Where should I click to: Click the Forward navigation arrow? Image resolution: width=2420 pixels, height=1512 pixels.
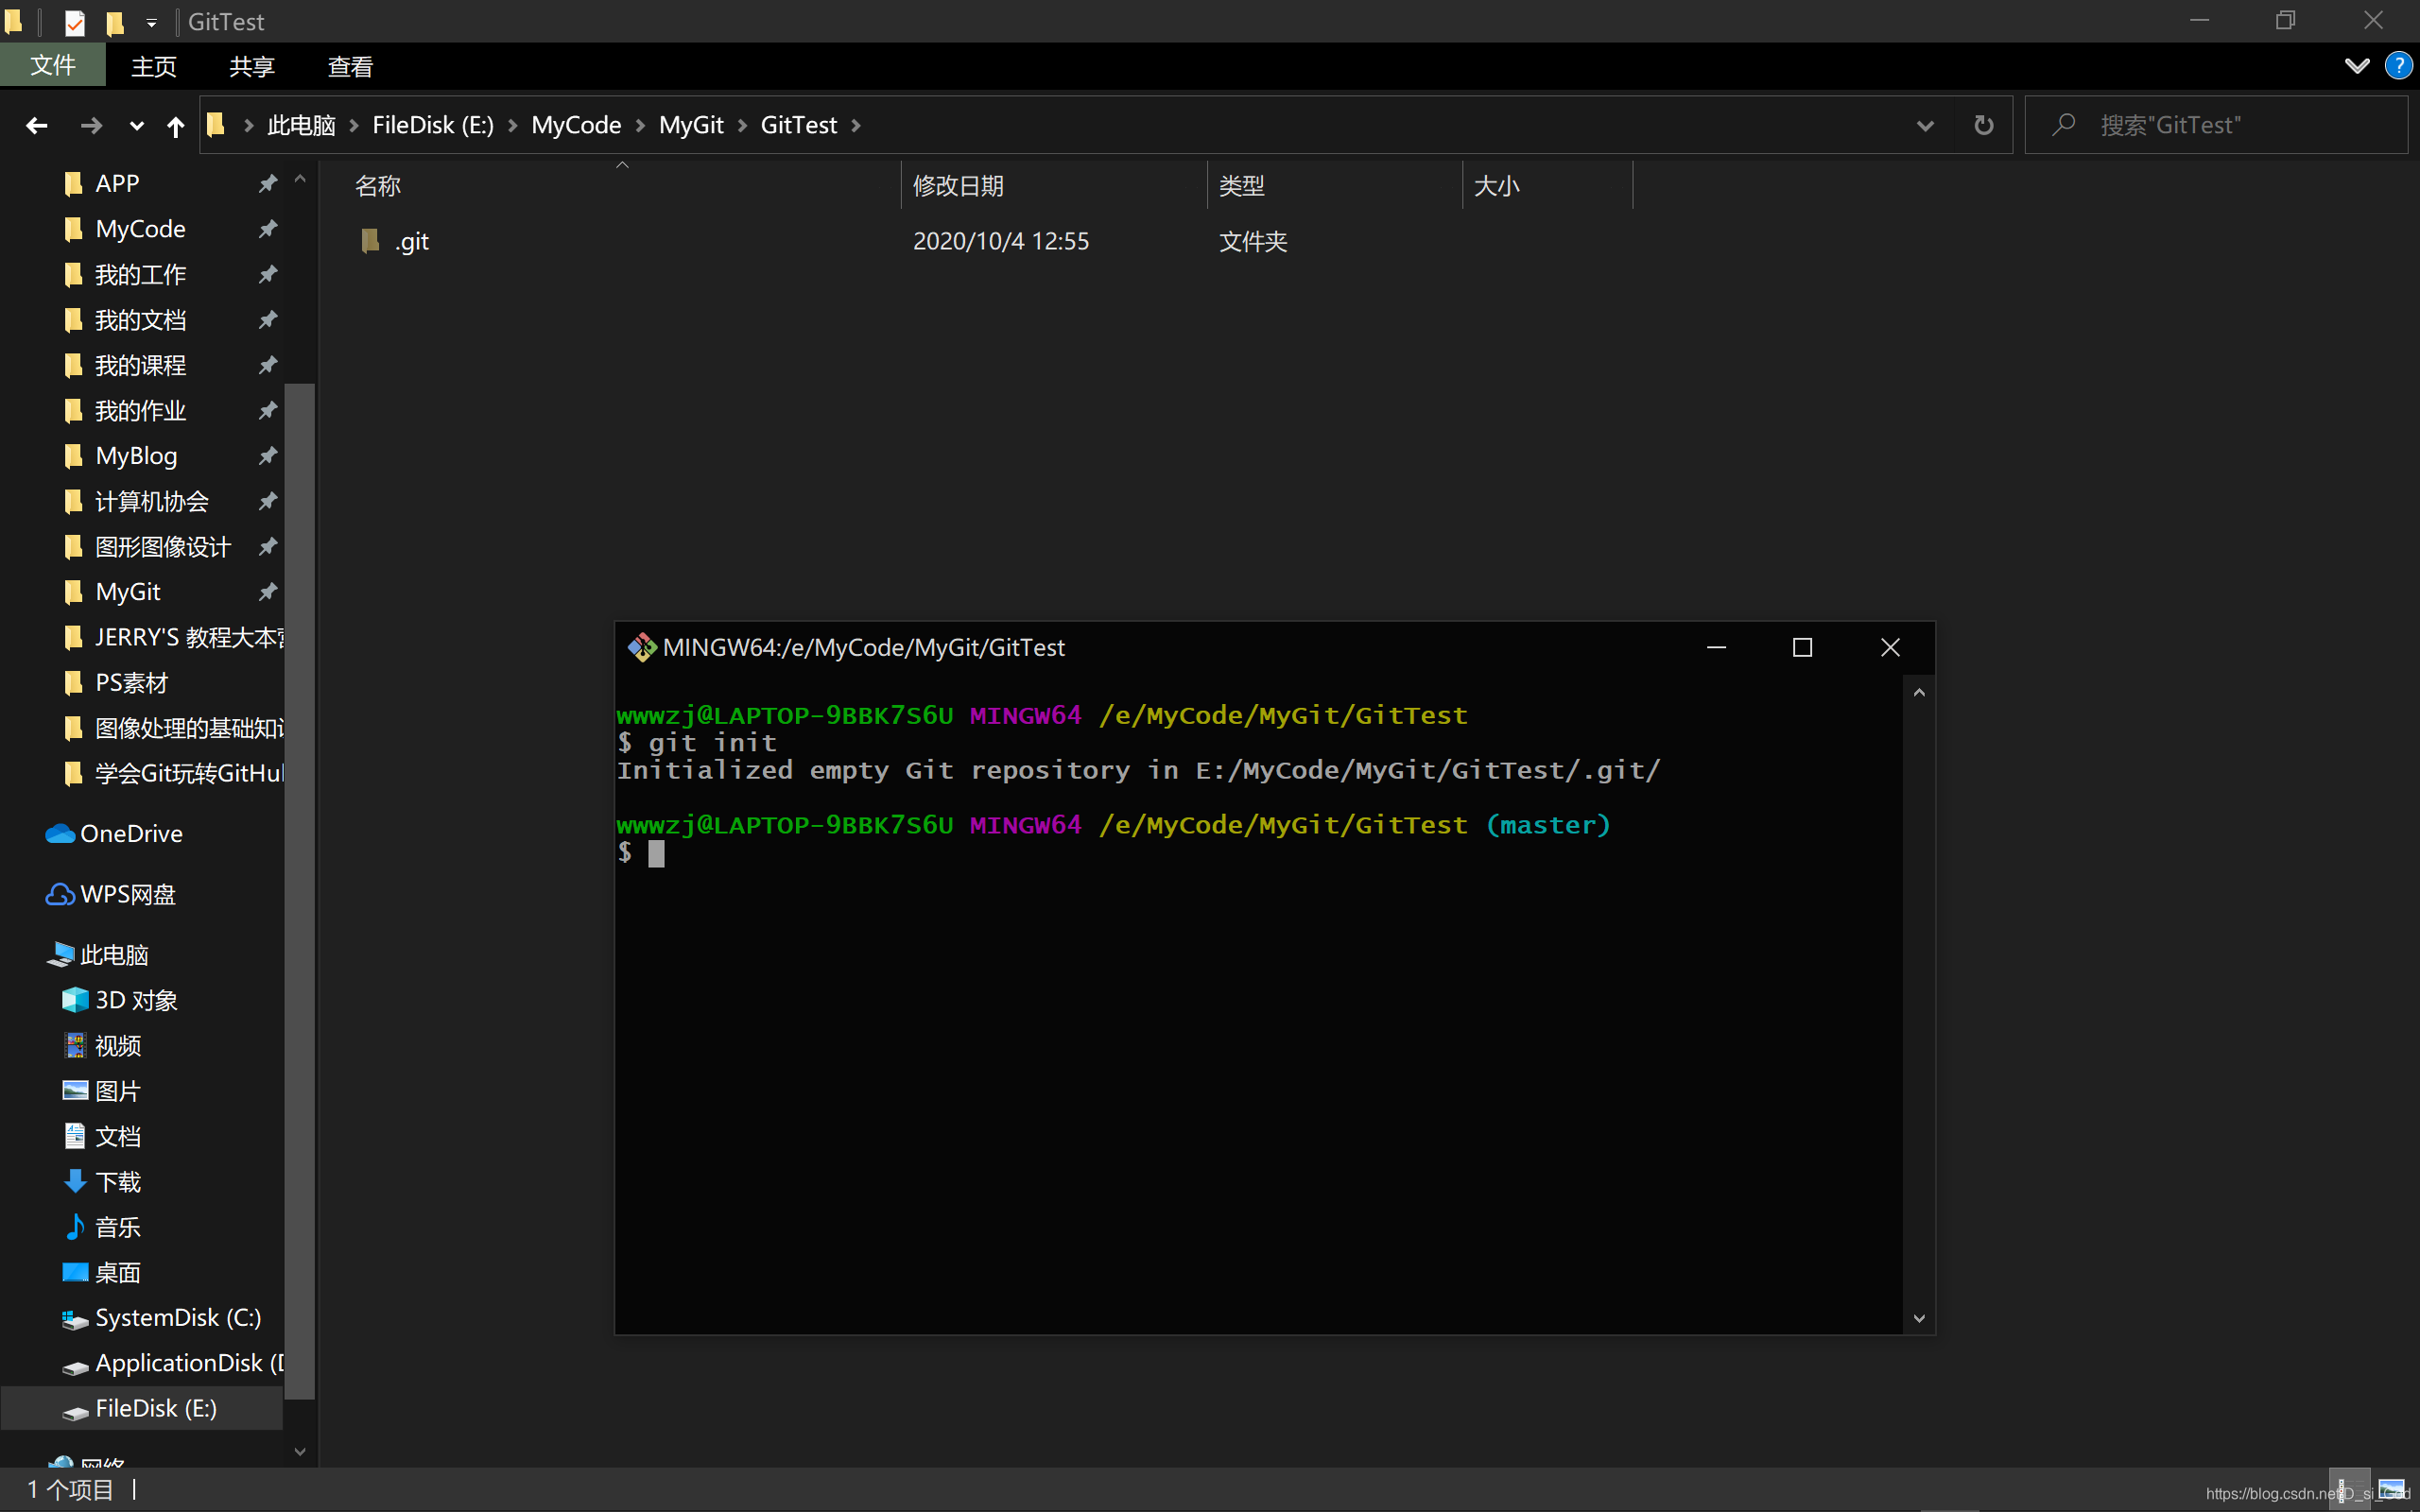point(90,125)
